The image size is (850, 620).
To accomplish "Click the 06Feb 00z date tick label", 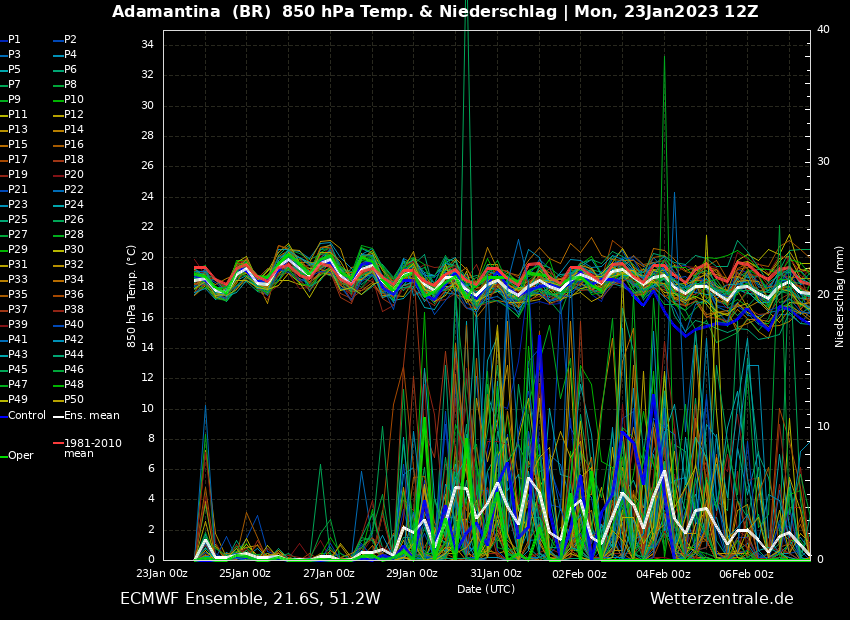I will click(746, 574).
